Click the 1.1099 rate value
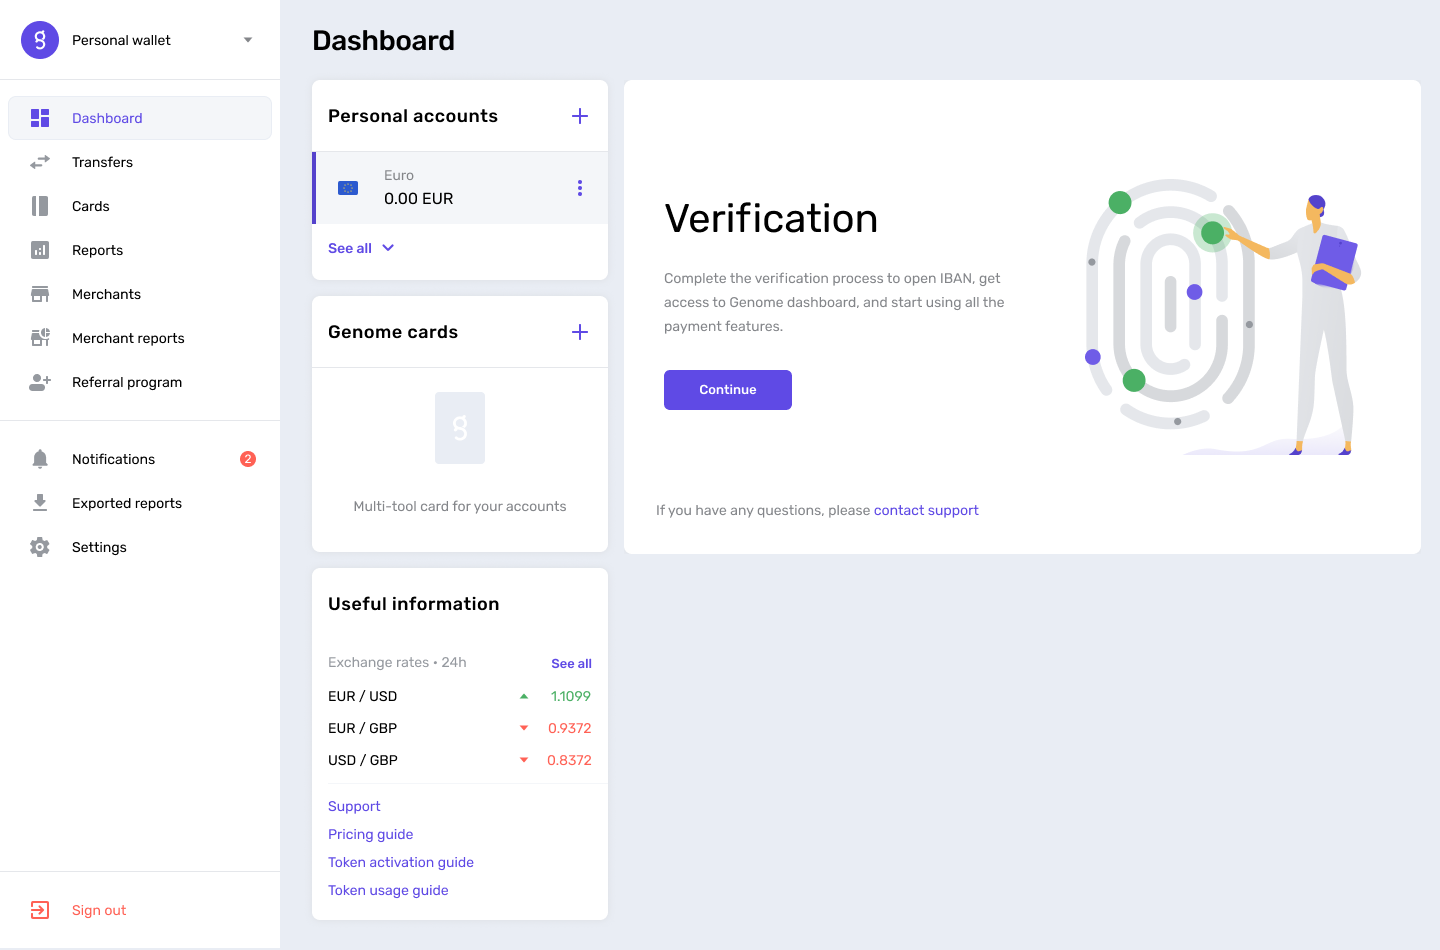The image size is (1440, 950). pos(571,696)
